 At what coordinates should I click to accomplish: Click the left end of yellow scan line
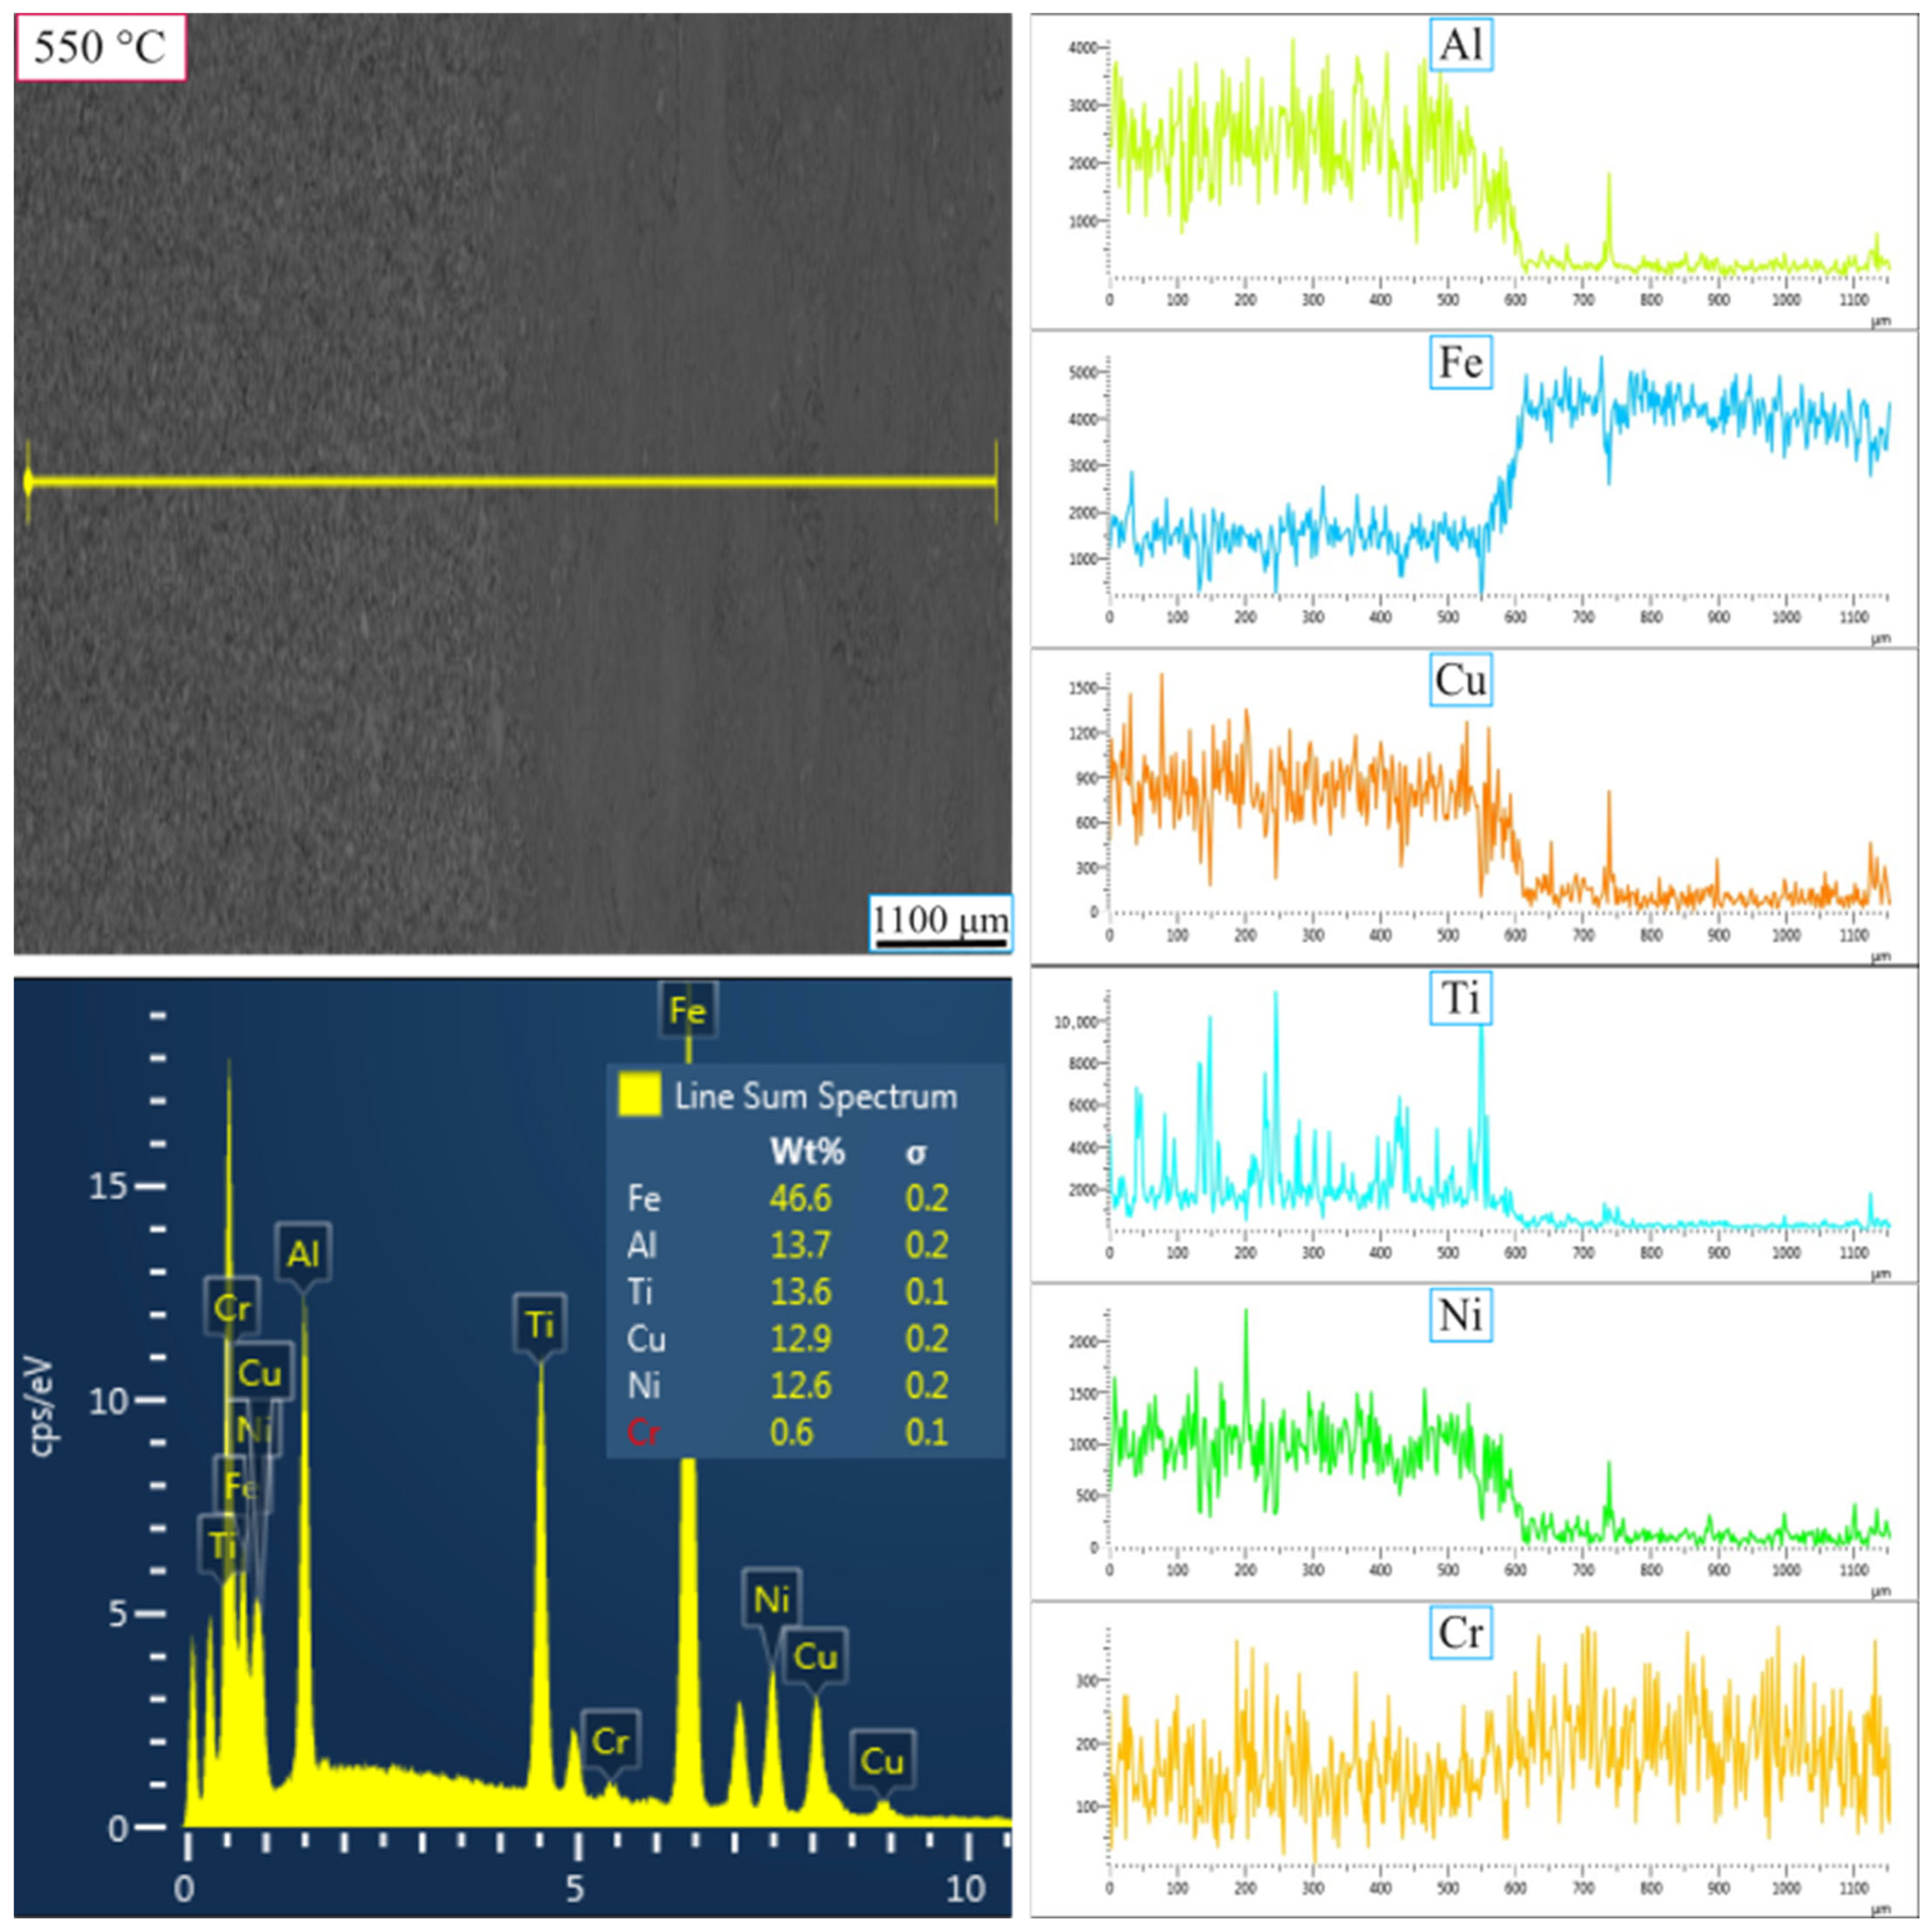(x=28, y=482)
